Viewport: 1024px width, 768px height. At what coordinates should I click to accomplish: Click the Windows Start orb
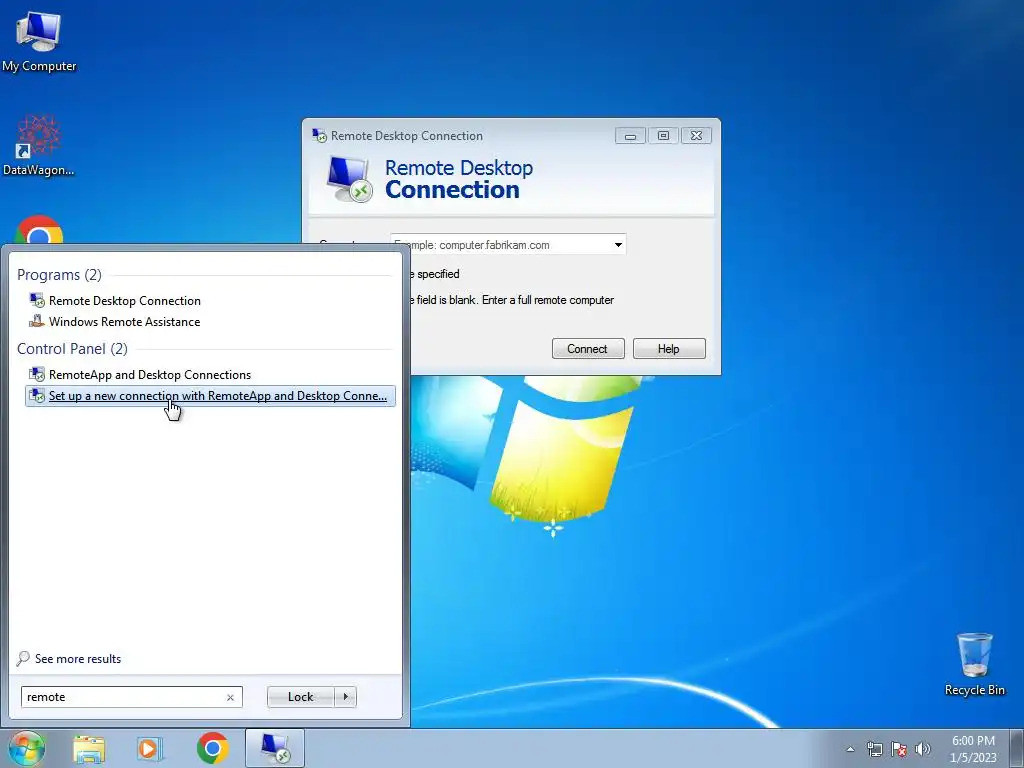[27, 748]
